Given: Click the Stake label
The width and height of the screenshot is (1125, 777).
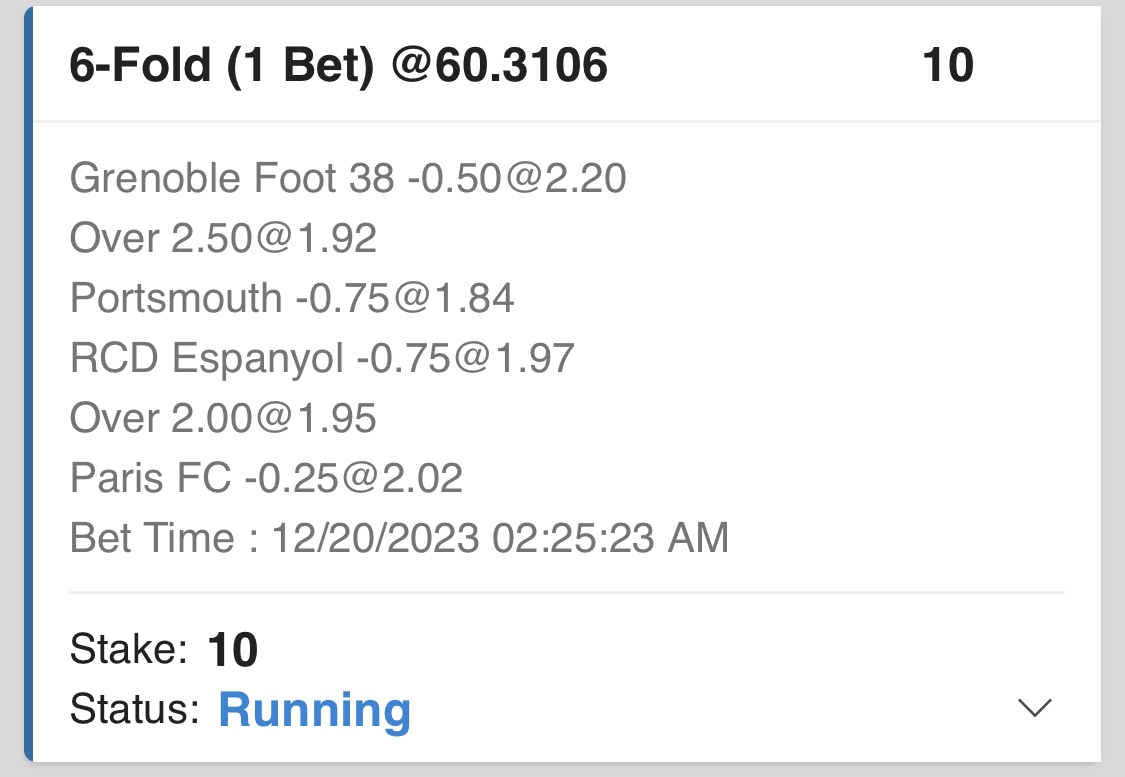Looking at the screenshot, I should (x=129, y=651).
